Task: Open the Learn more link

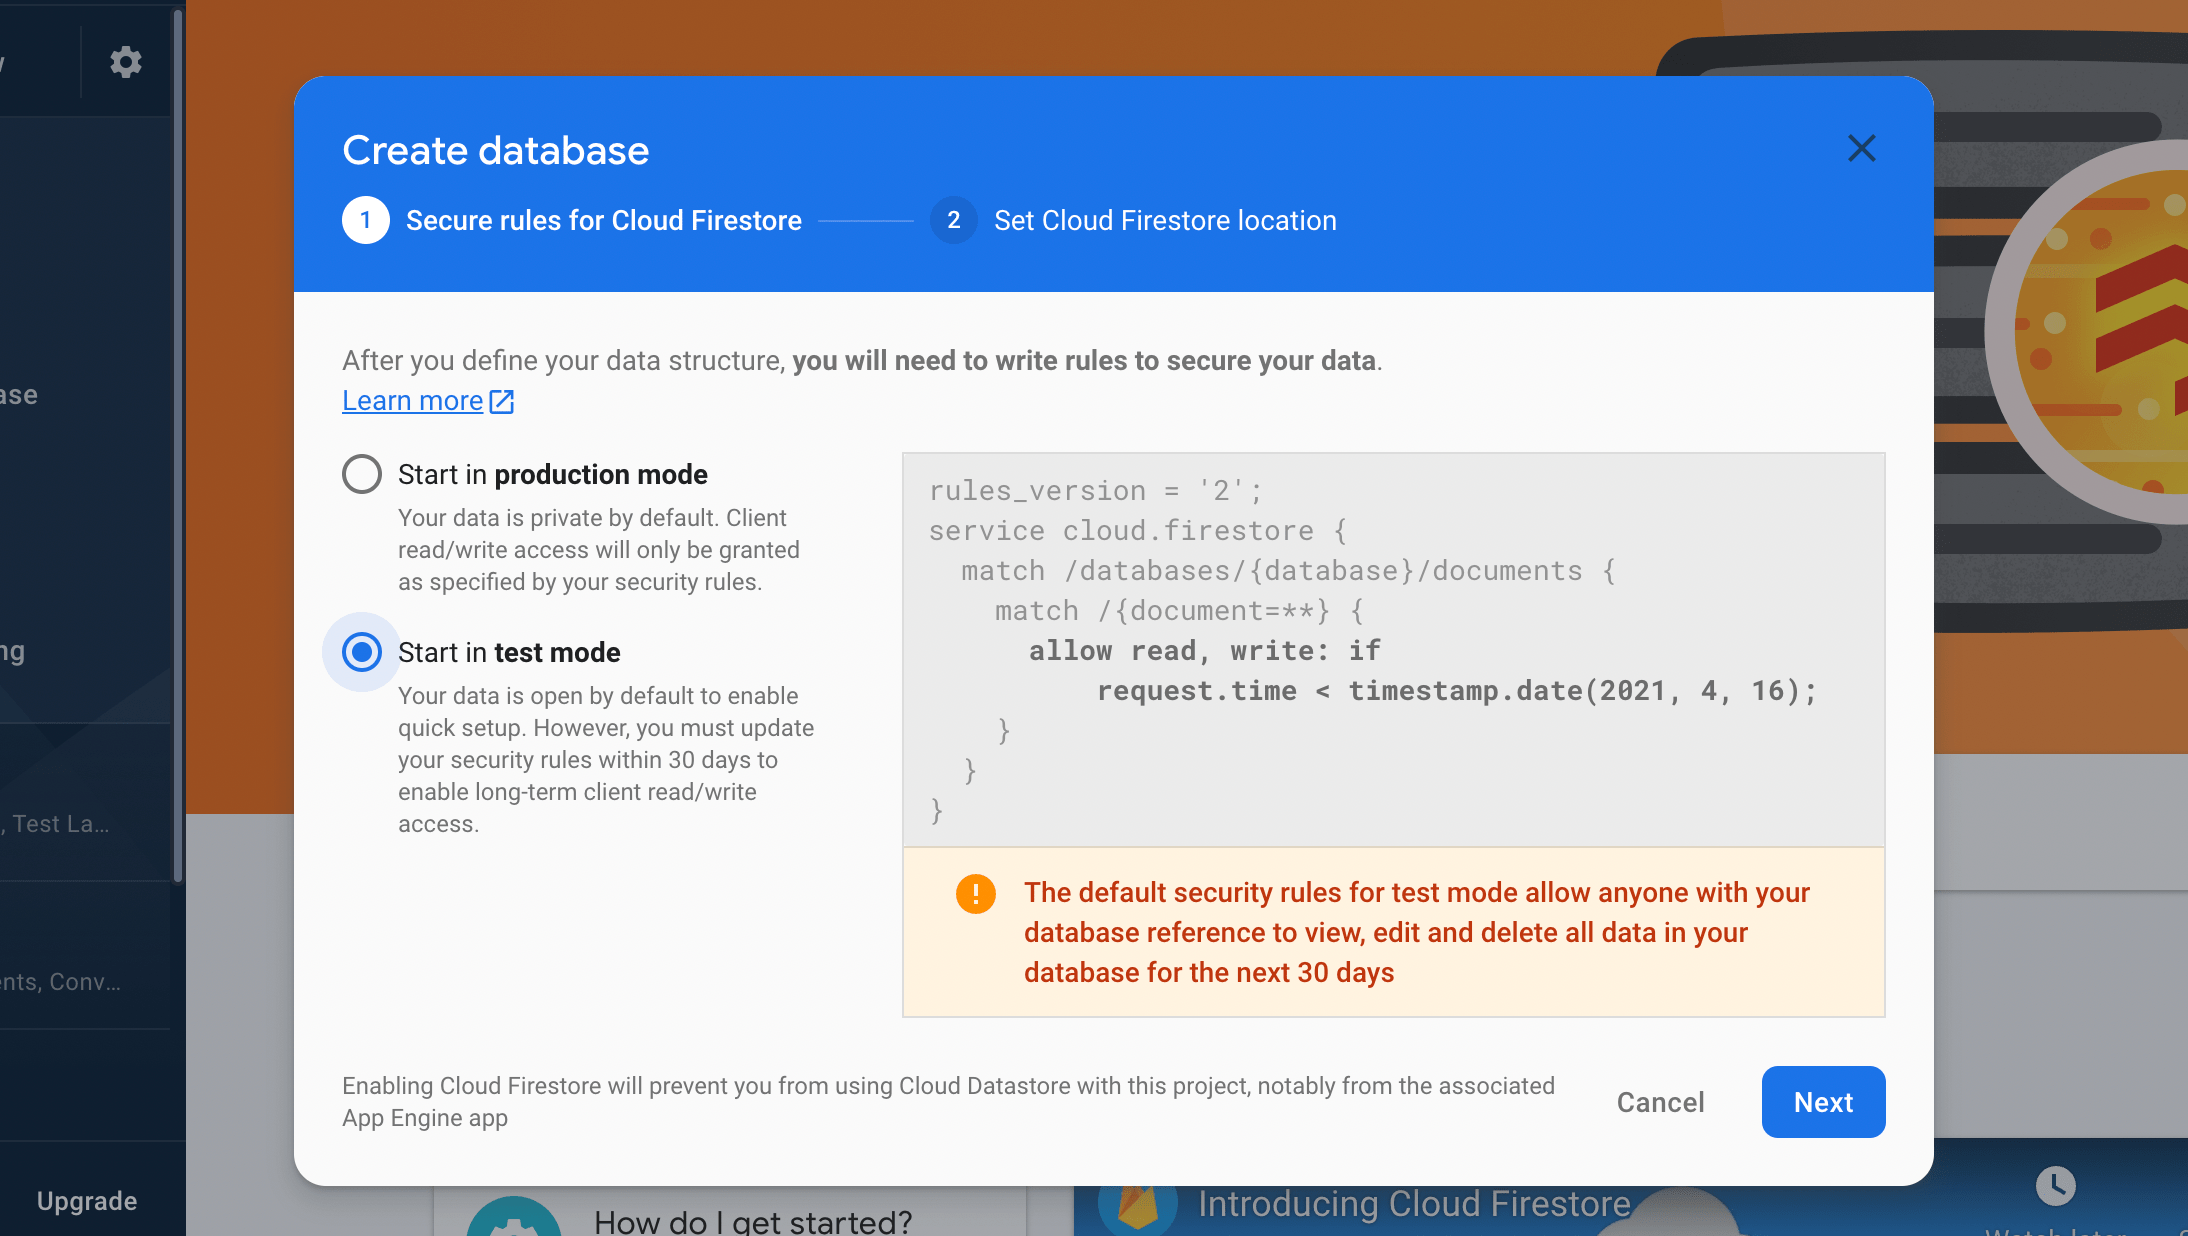Action: coord(412,401)
